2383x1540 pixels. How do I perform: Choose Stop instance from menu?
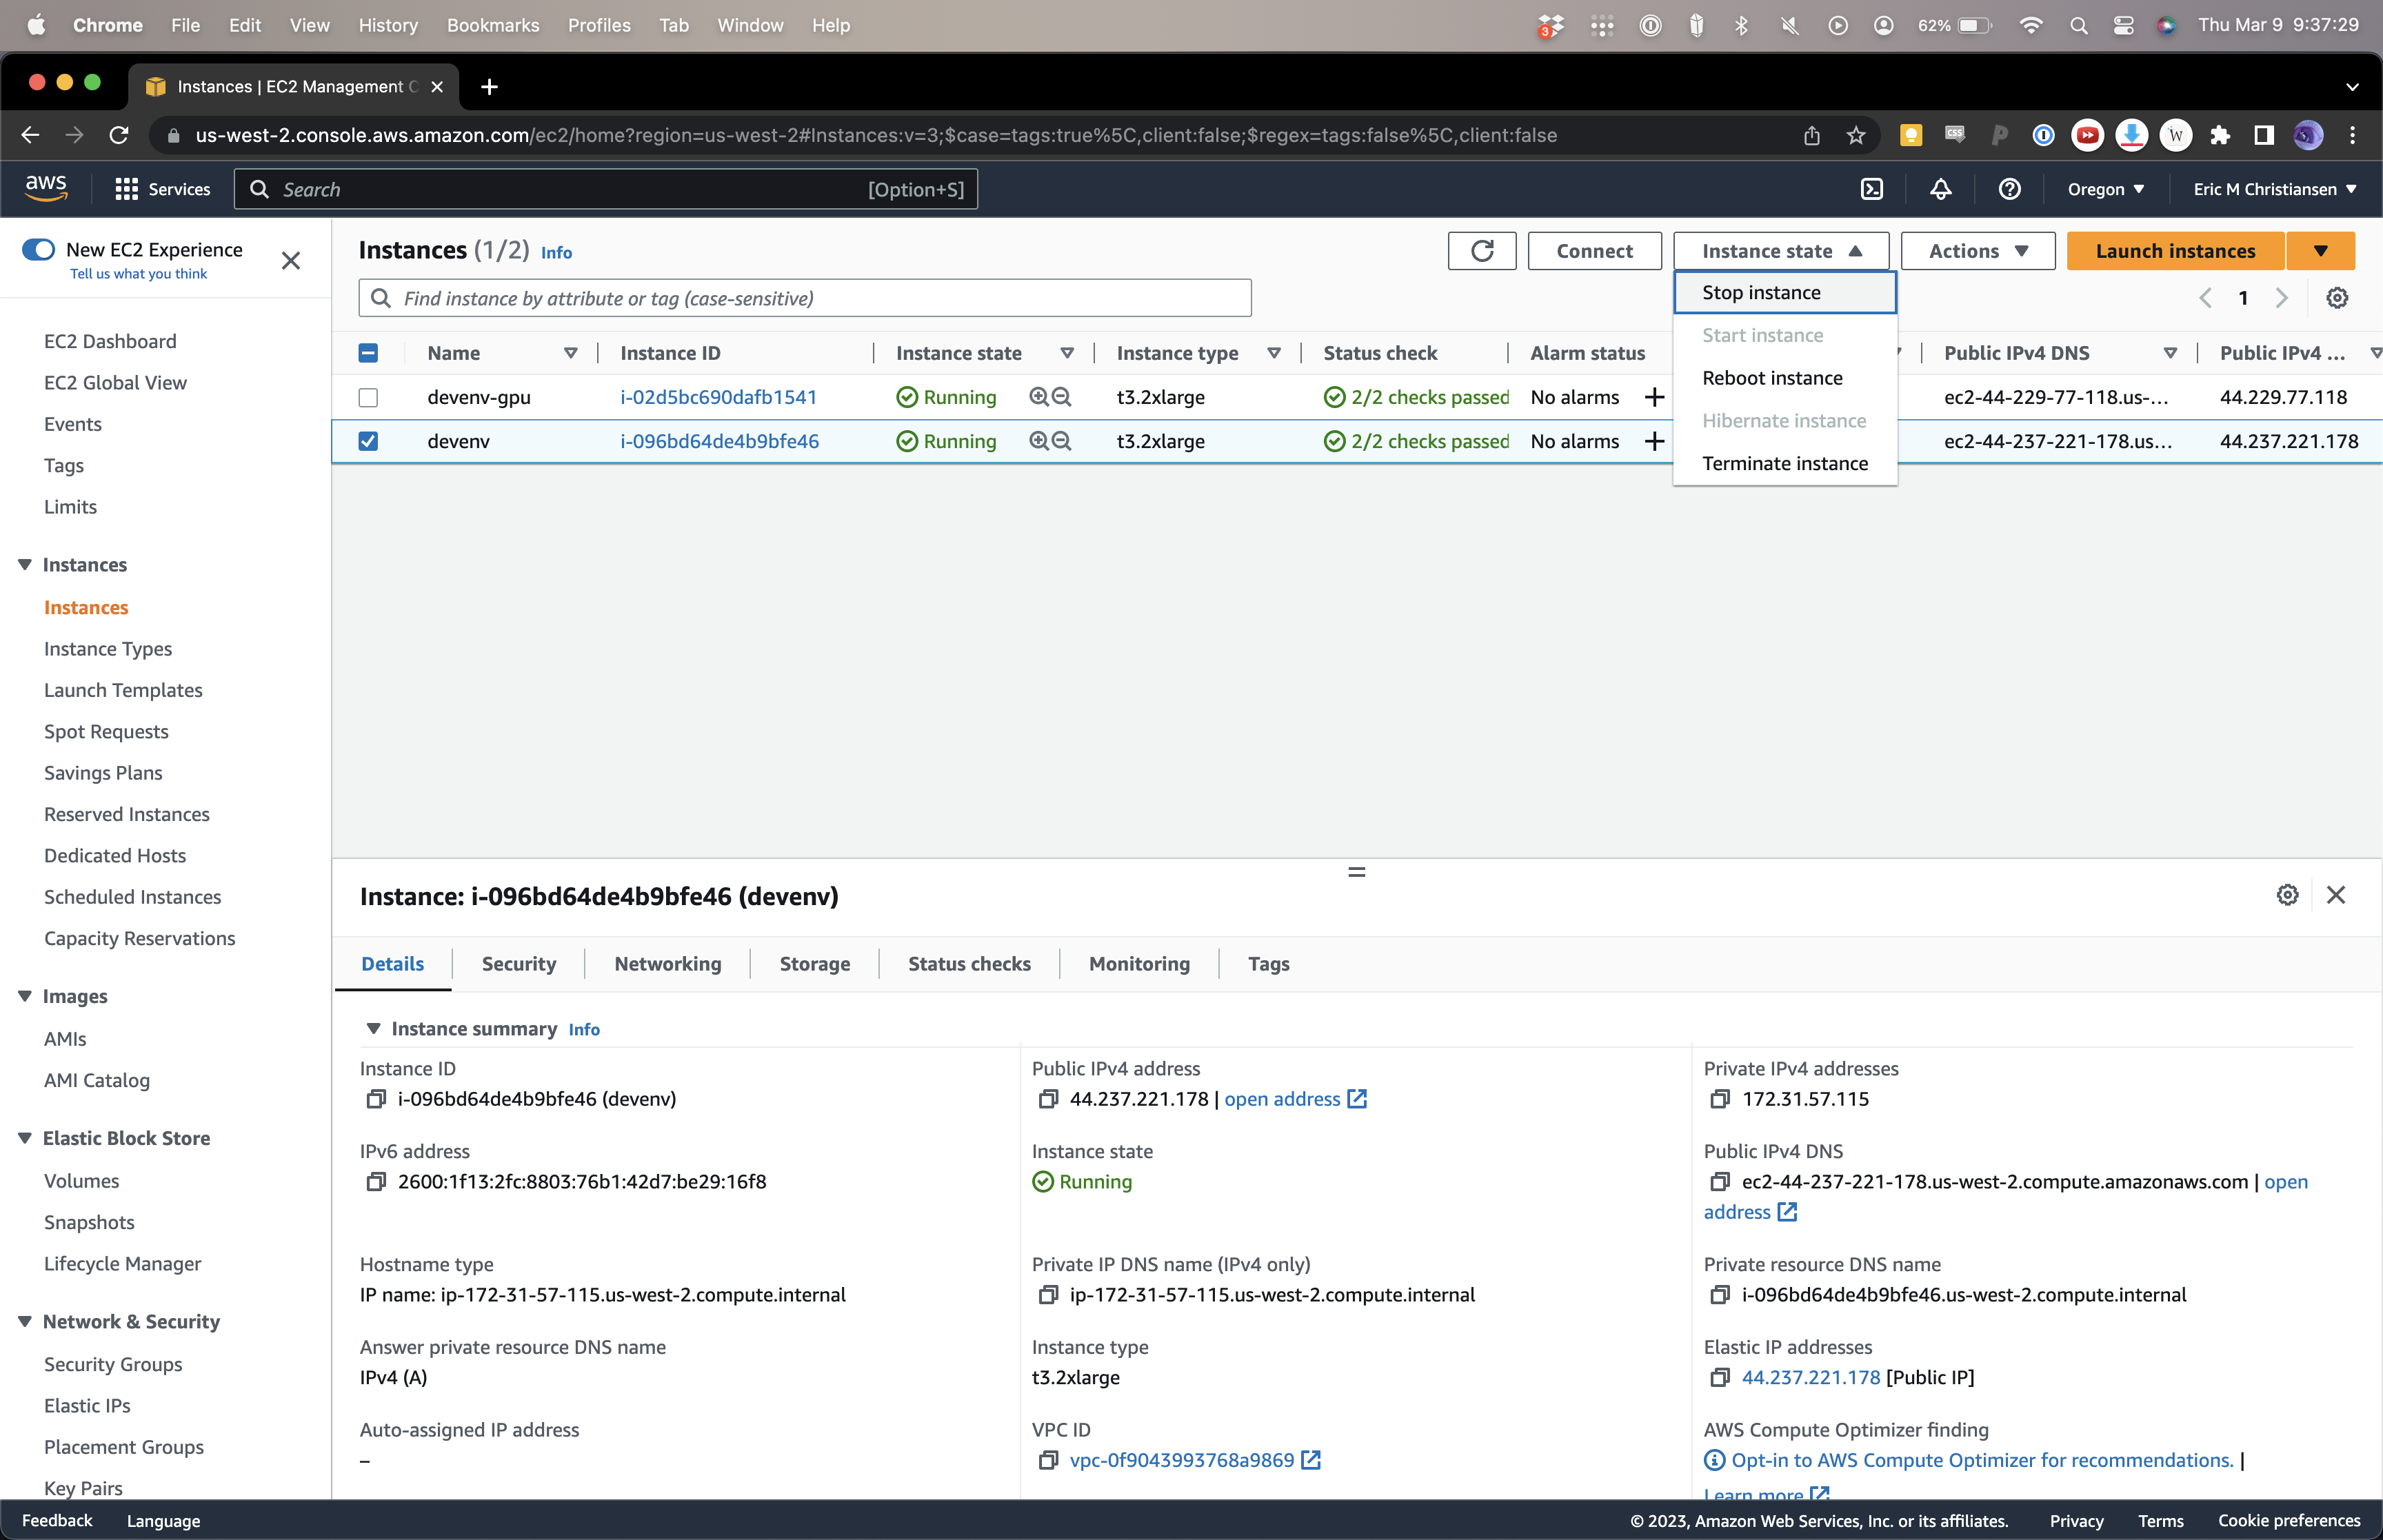[x=1761, y=293]
